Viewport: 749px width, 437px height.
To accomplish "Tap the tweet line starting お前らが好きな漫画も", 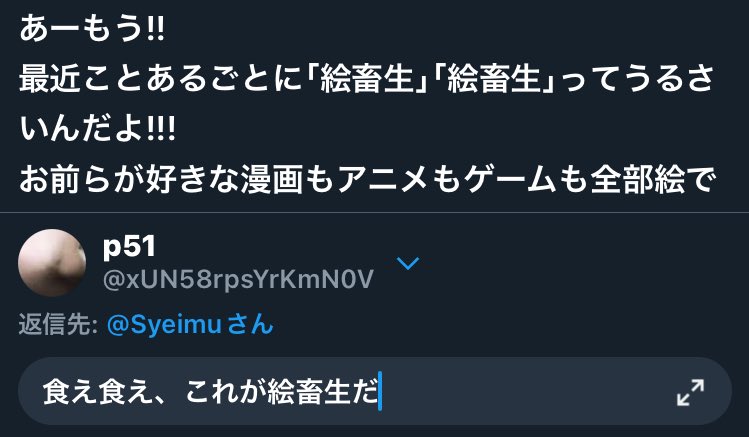I will (x=368, y=180).
